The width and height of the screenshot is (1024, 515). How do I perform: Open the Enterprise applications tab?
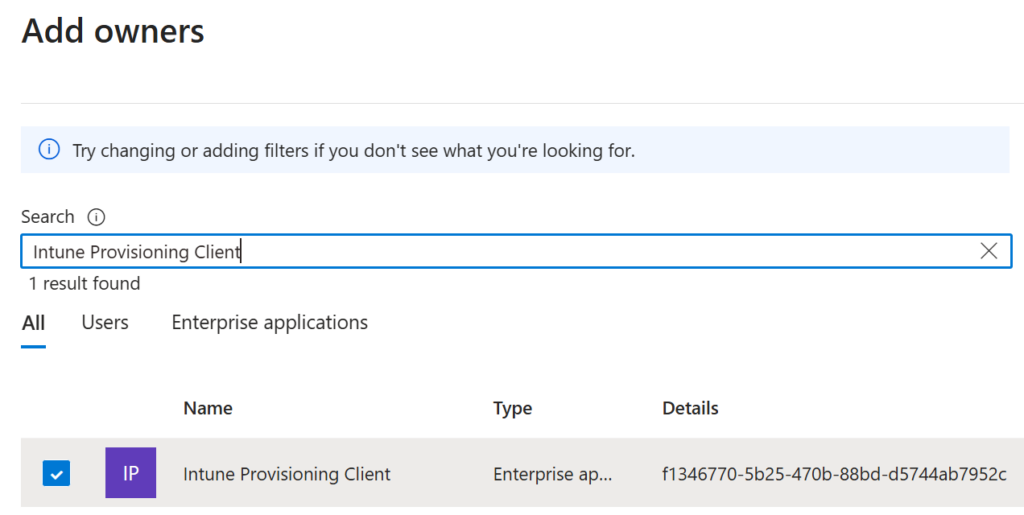coord(269,323)
